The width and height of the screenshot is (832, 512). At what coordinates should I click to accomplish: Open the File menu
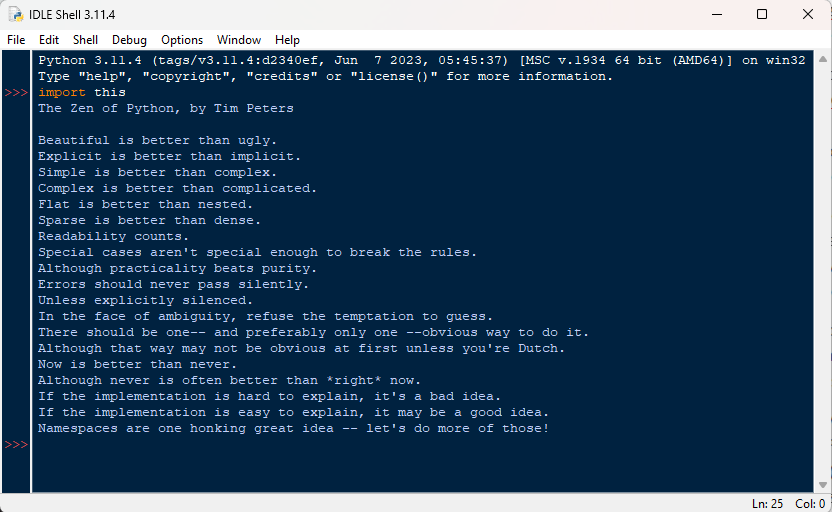pos(16,40)
